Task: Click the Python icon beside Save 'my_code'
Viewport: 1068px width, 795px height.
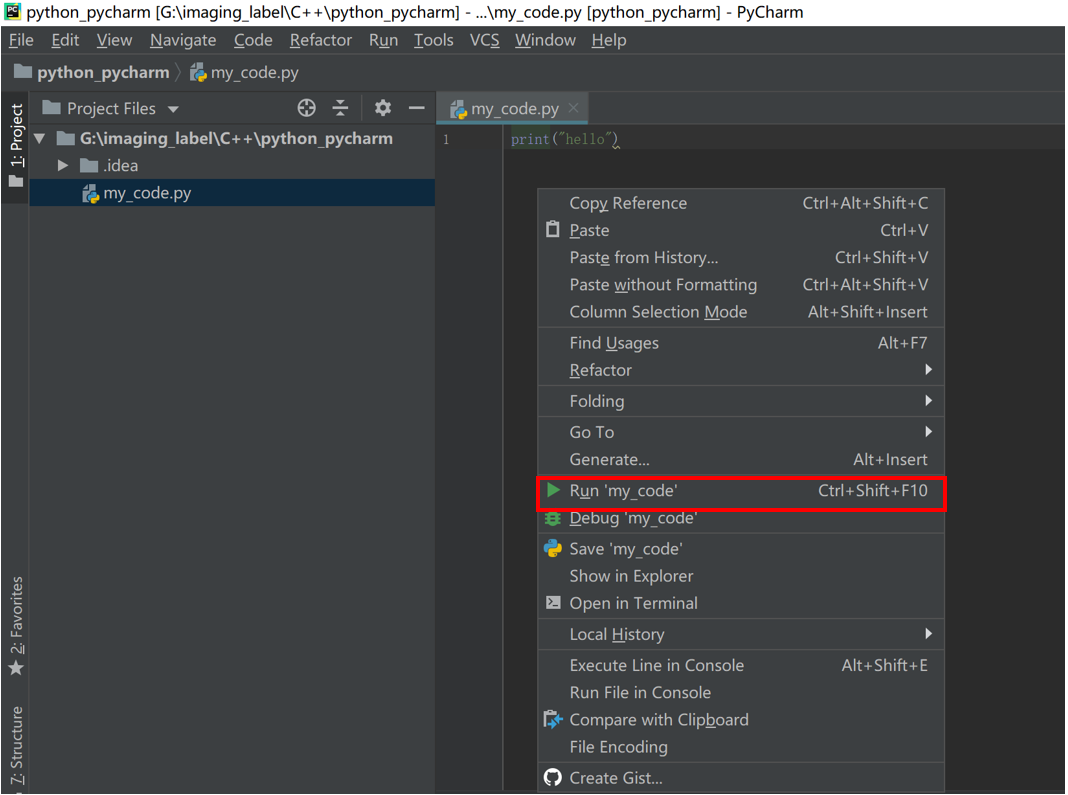Action: point(552,548)
